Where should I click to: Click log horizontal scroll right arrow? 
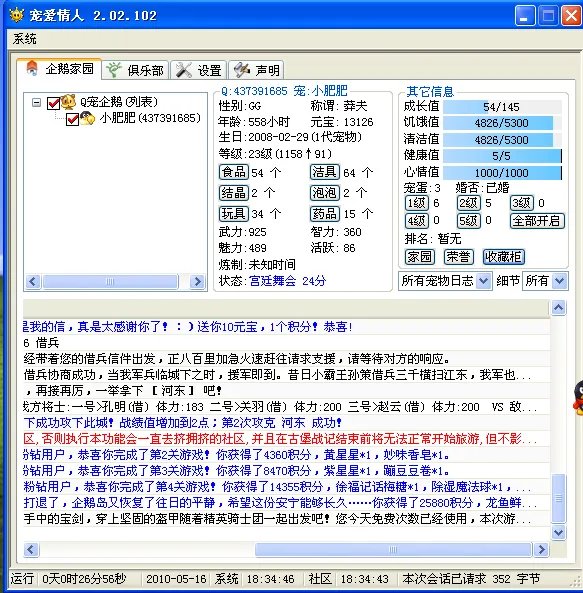point(541,550)
